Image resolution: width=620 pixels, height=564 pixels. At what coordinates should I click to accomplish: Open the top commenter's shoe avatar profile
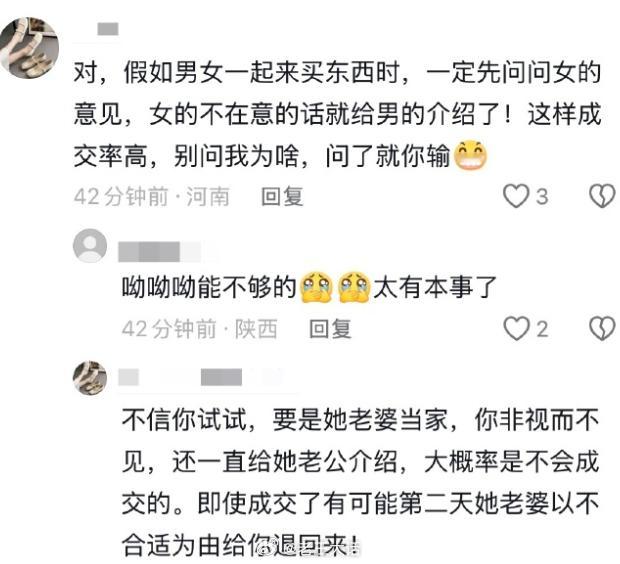(30, 48)
